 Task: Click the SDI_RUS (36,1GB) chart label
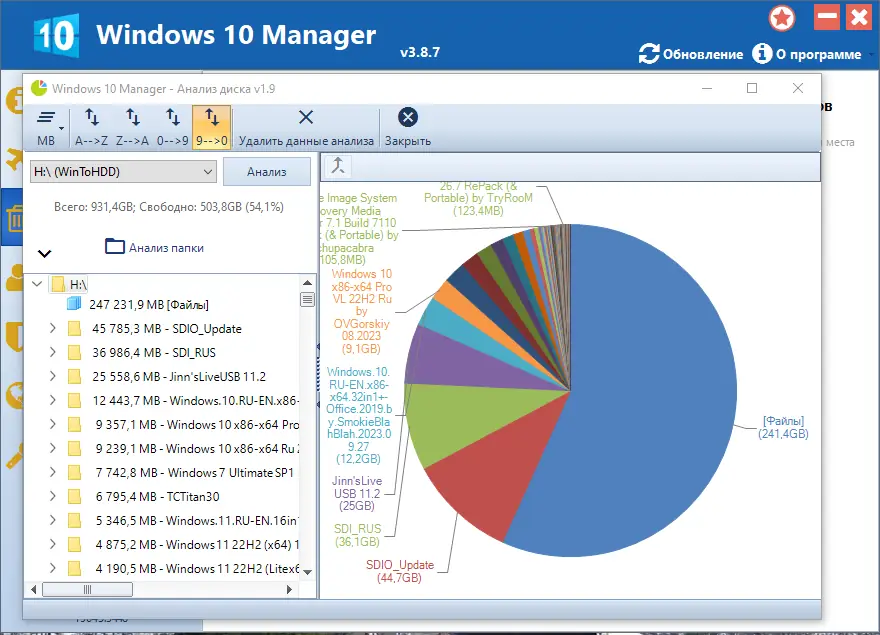tap(358, 535)
